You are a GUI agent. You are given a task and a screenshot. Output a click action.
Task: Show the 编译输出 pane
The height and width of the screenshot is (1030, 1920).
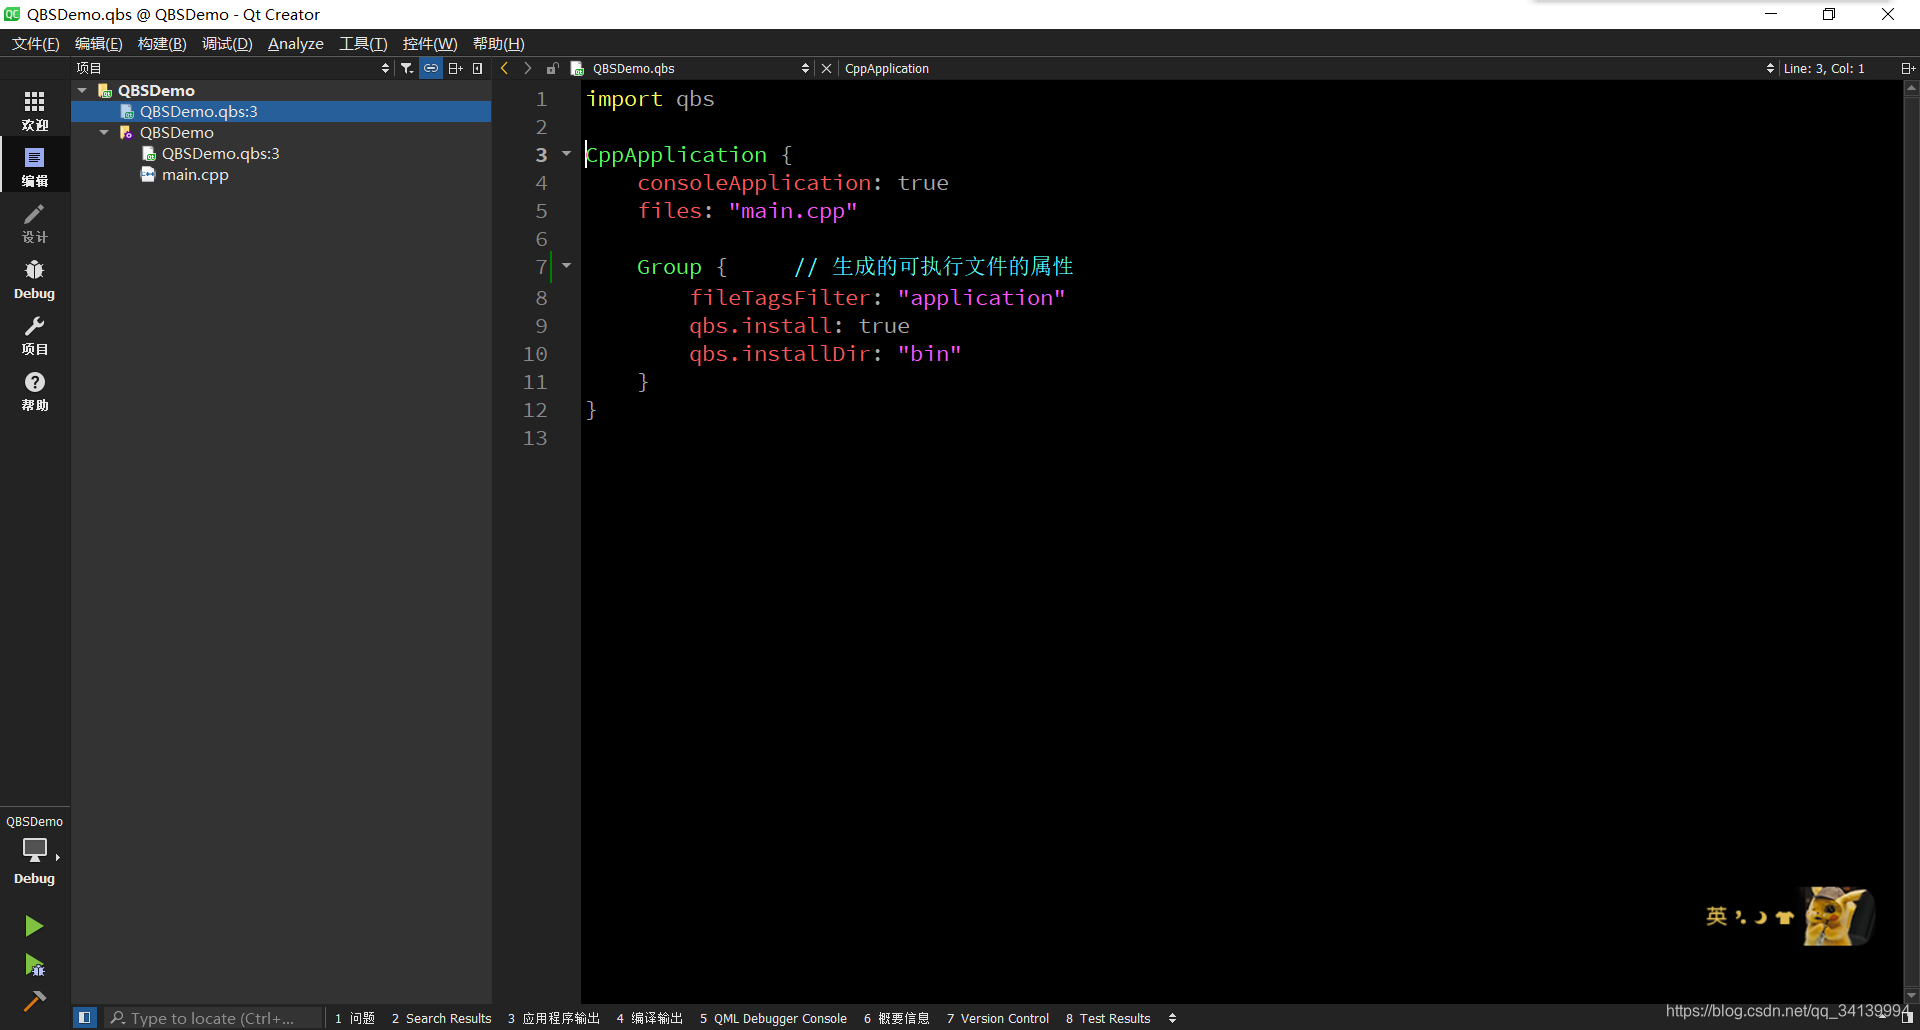click(650, 1018)
